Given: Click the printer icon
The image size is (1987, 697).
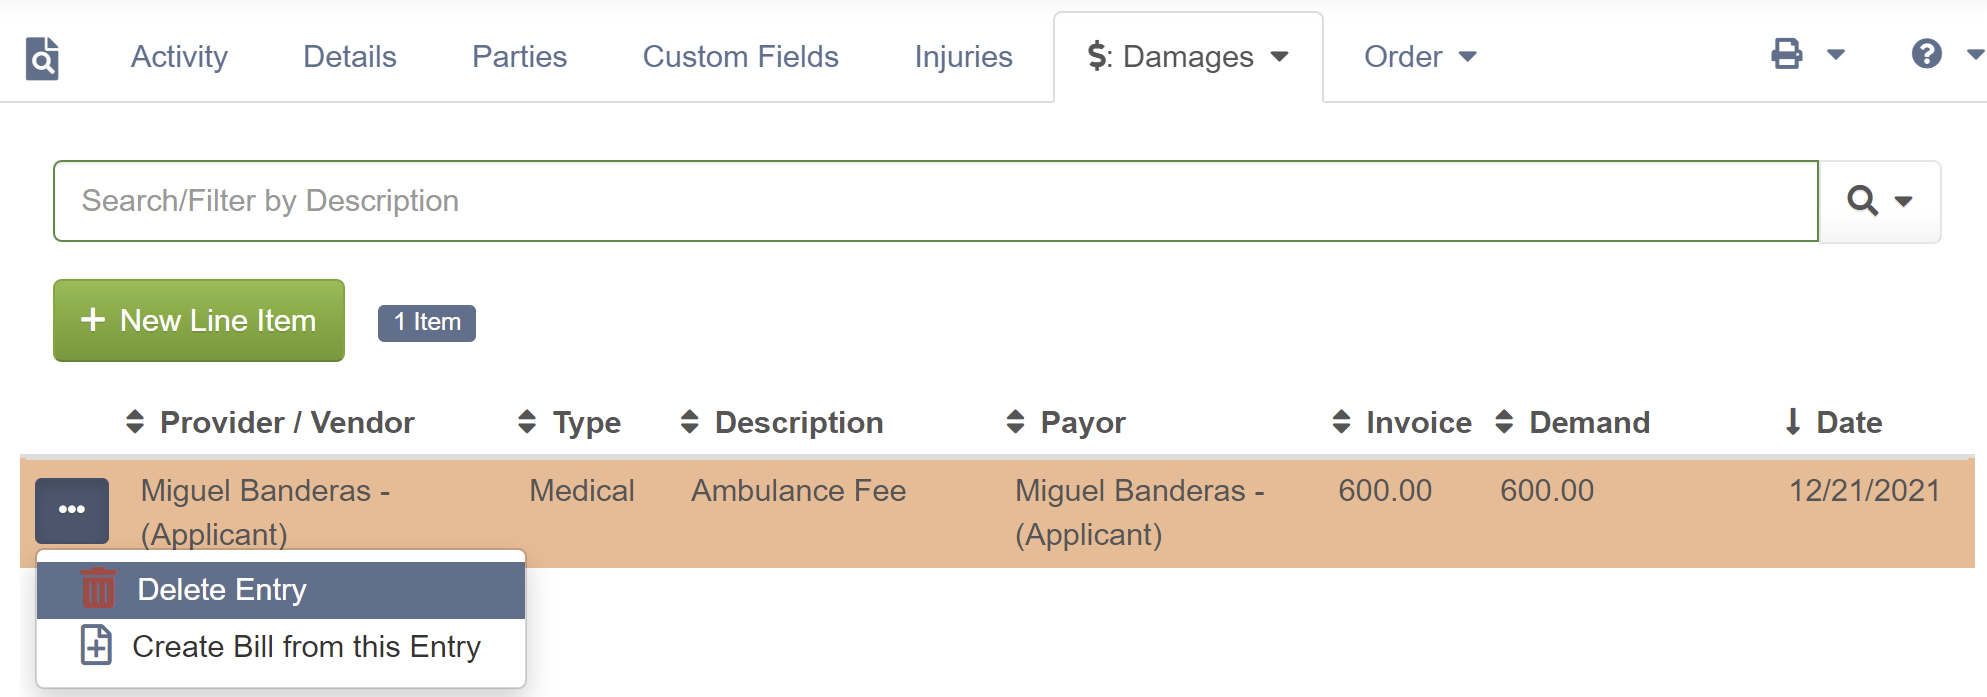Looking at the screenshot, I should 1787,54.
